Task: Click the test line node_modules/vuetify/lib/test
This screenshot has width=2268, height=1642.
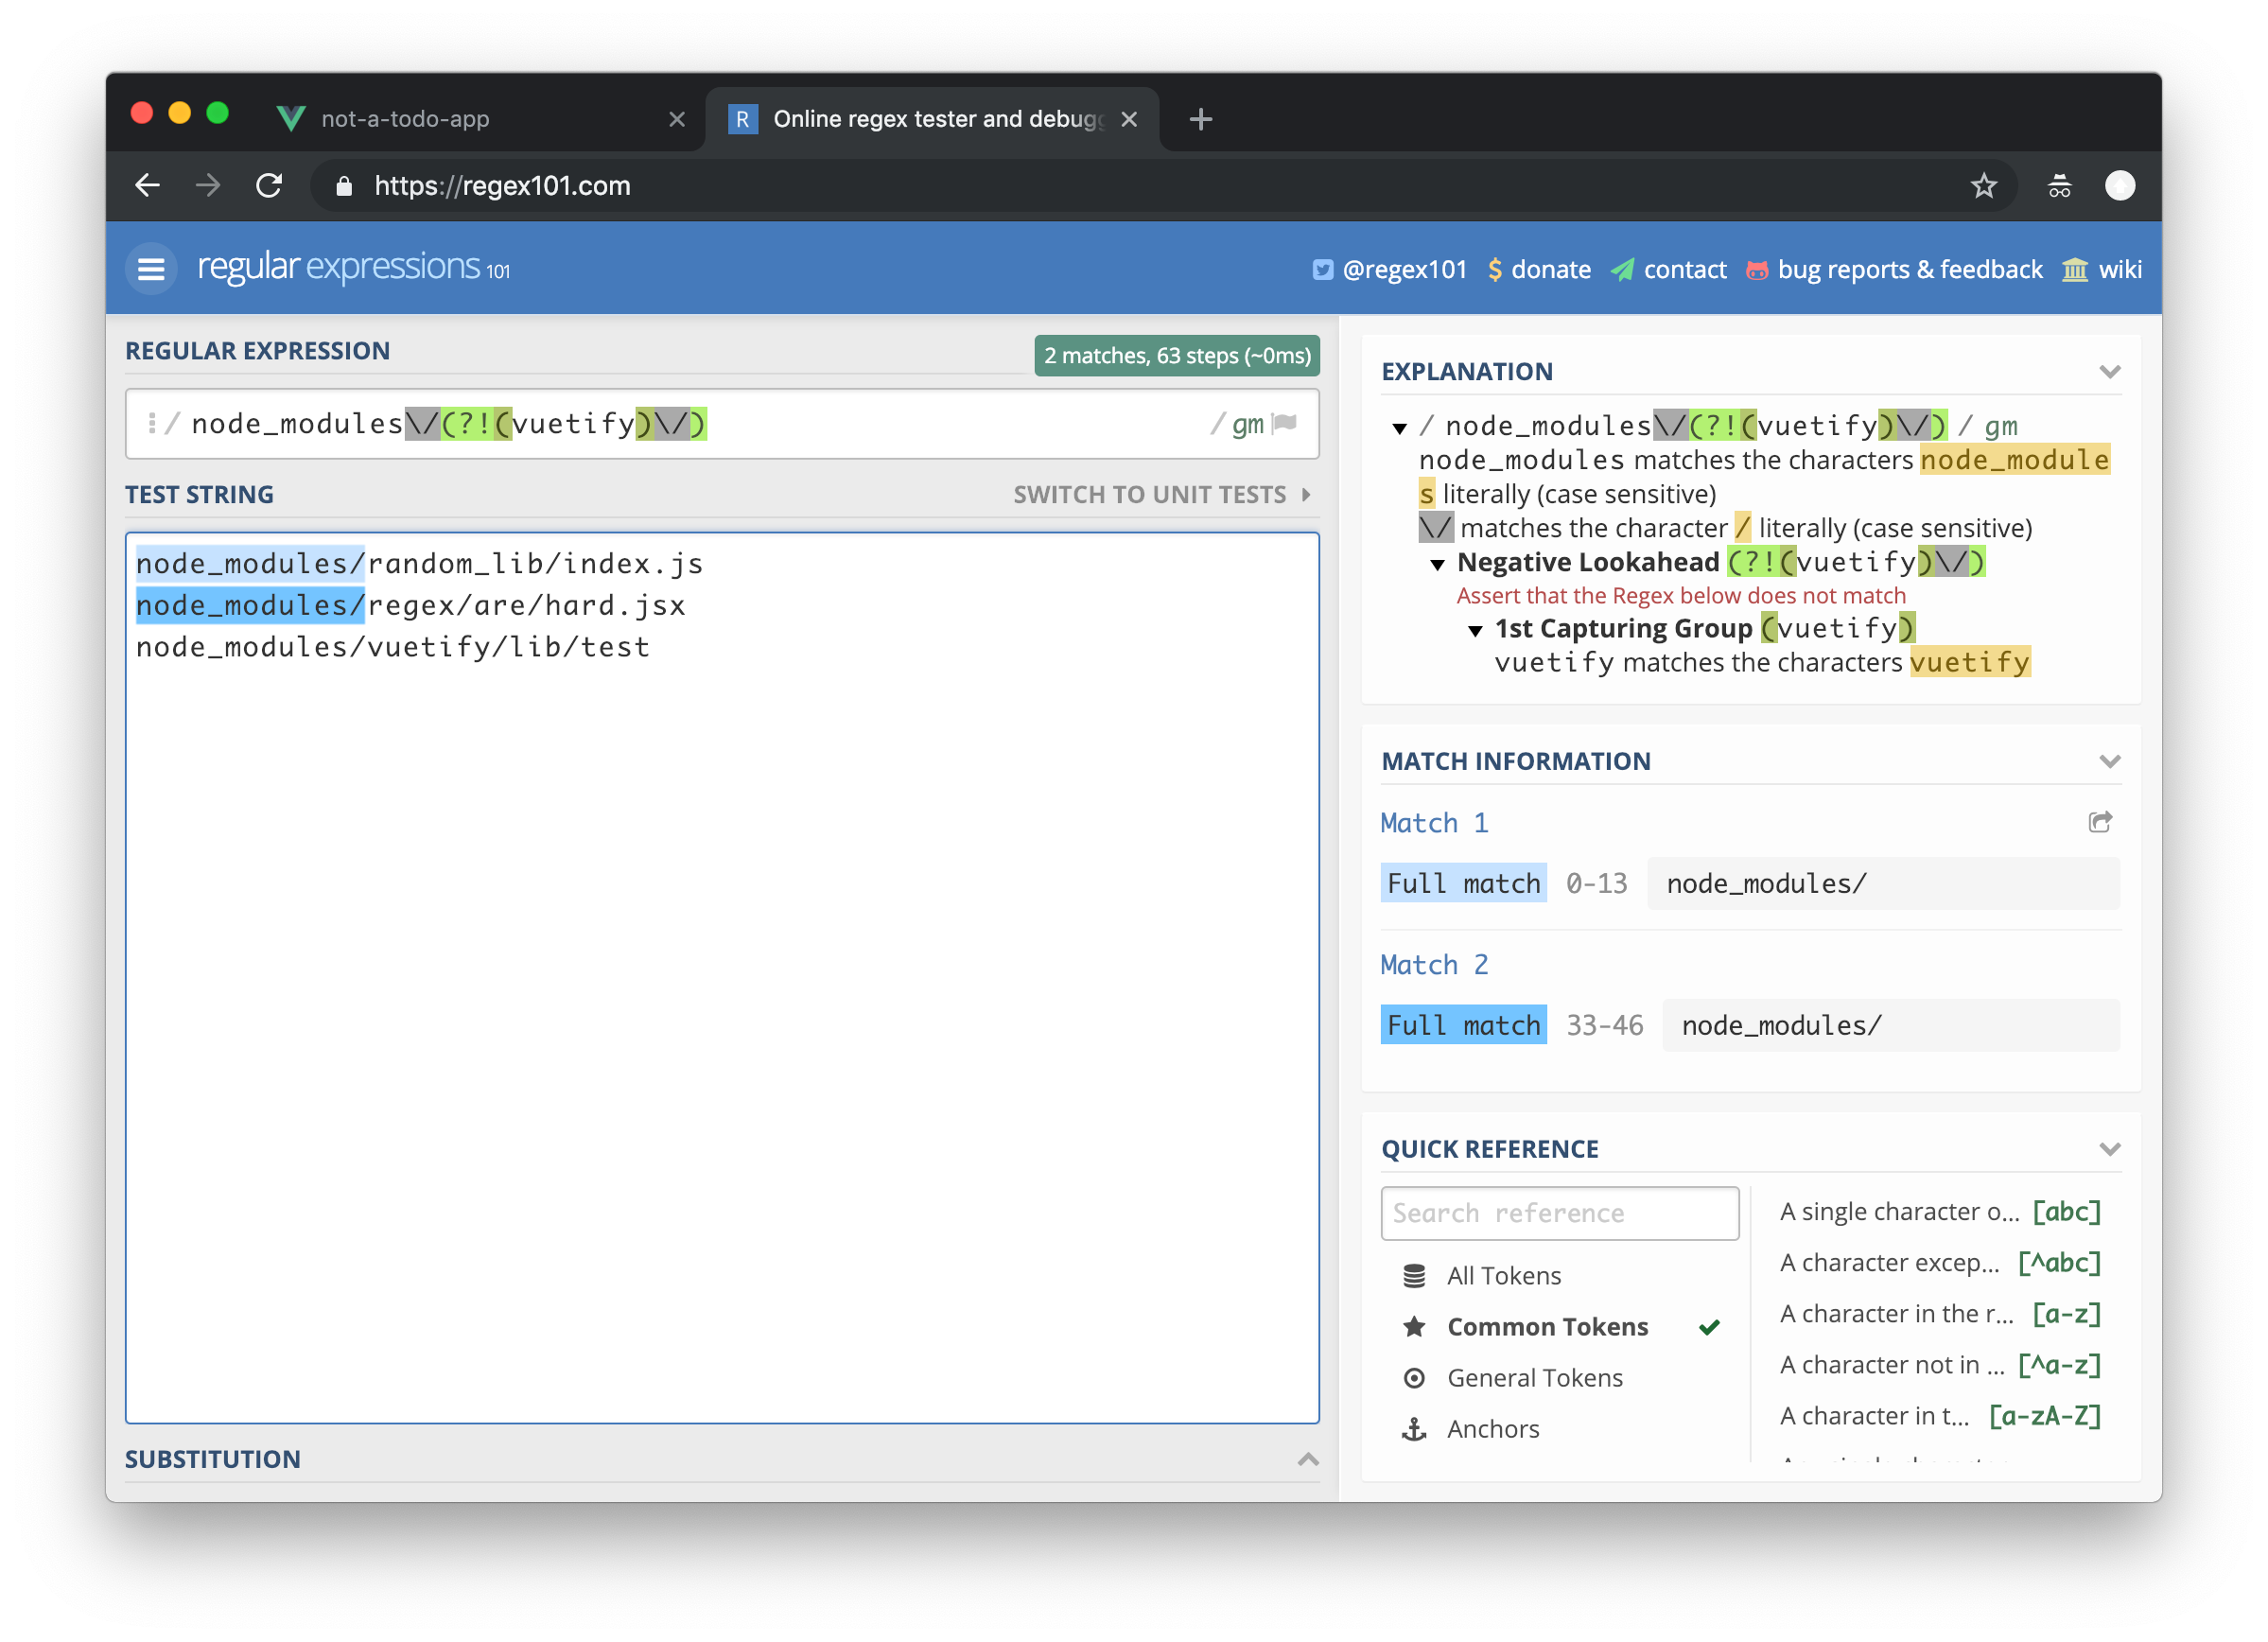Action: pos(392,647)
